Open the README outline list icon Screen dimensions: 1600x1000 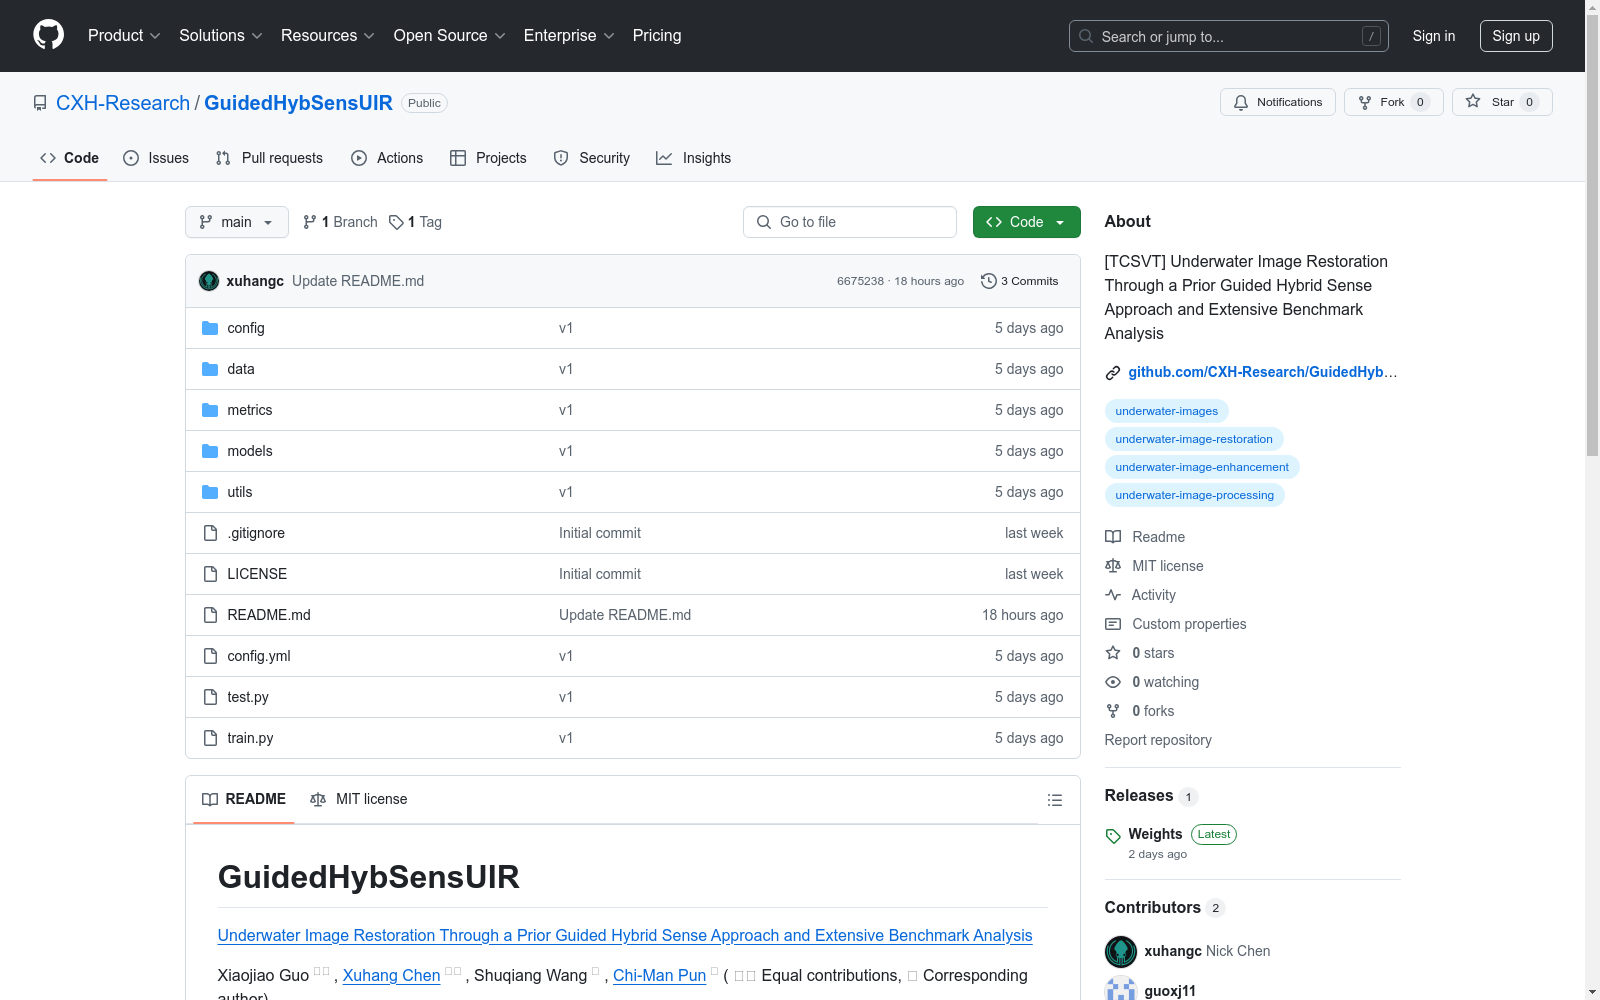coord(1054,800)
